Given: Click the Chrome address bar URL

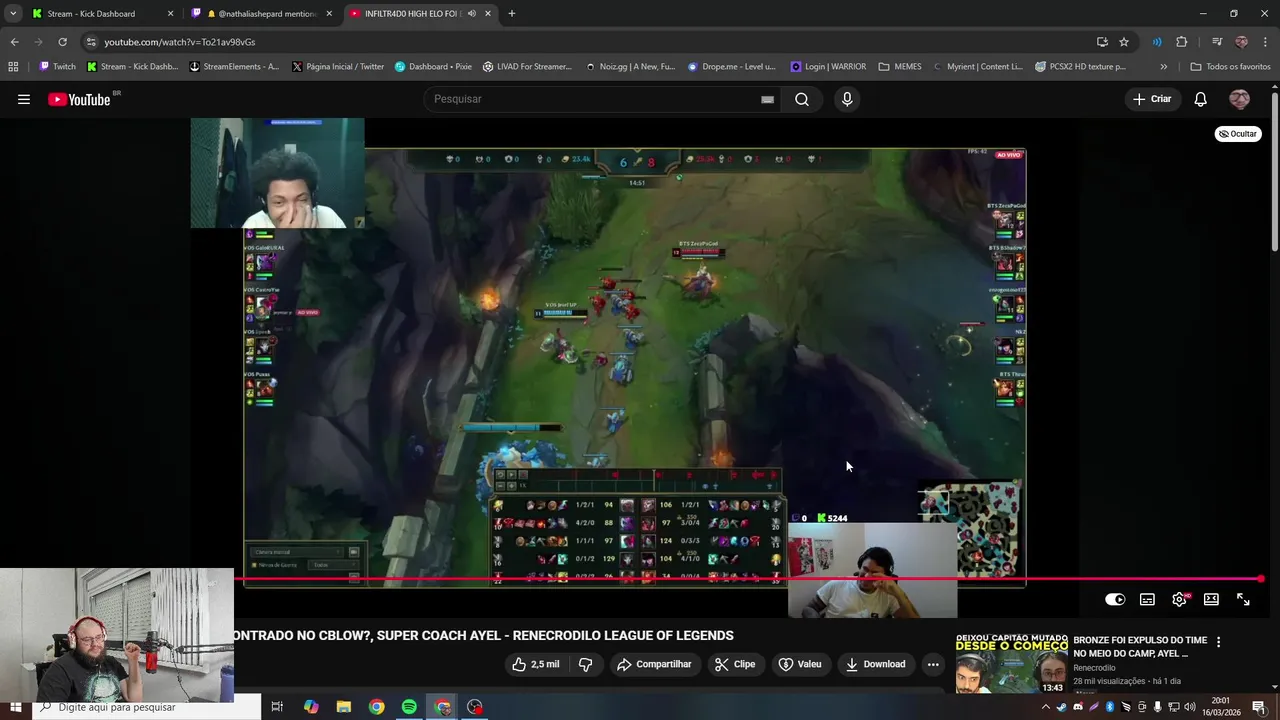Looking at the screenshot, I should coord(180,42).
